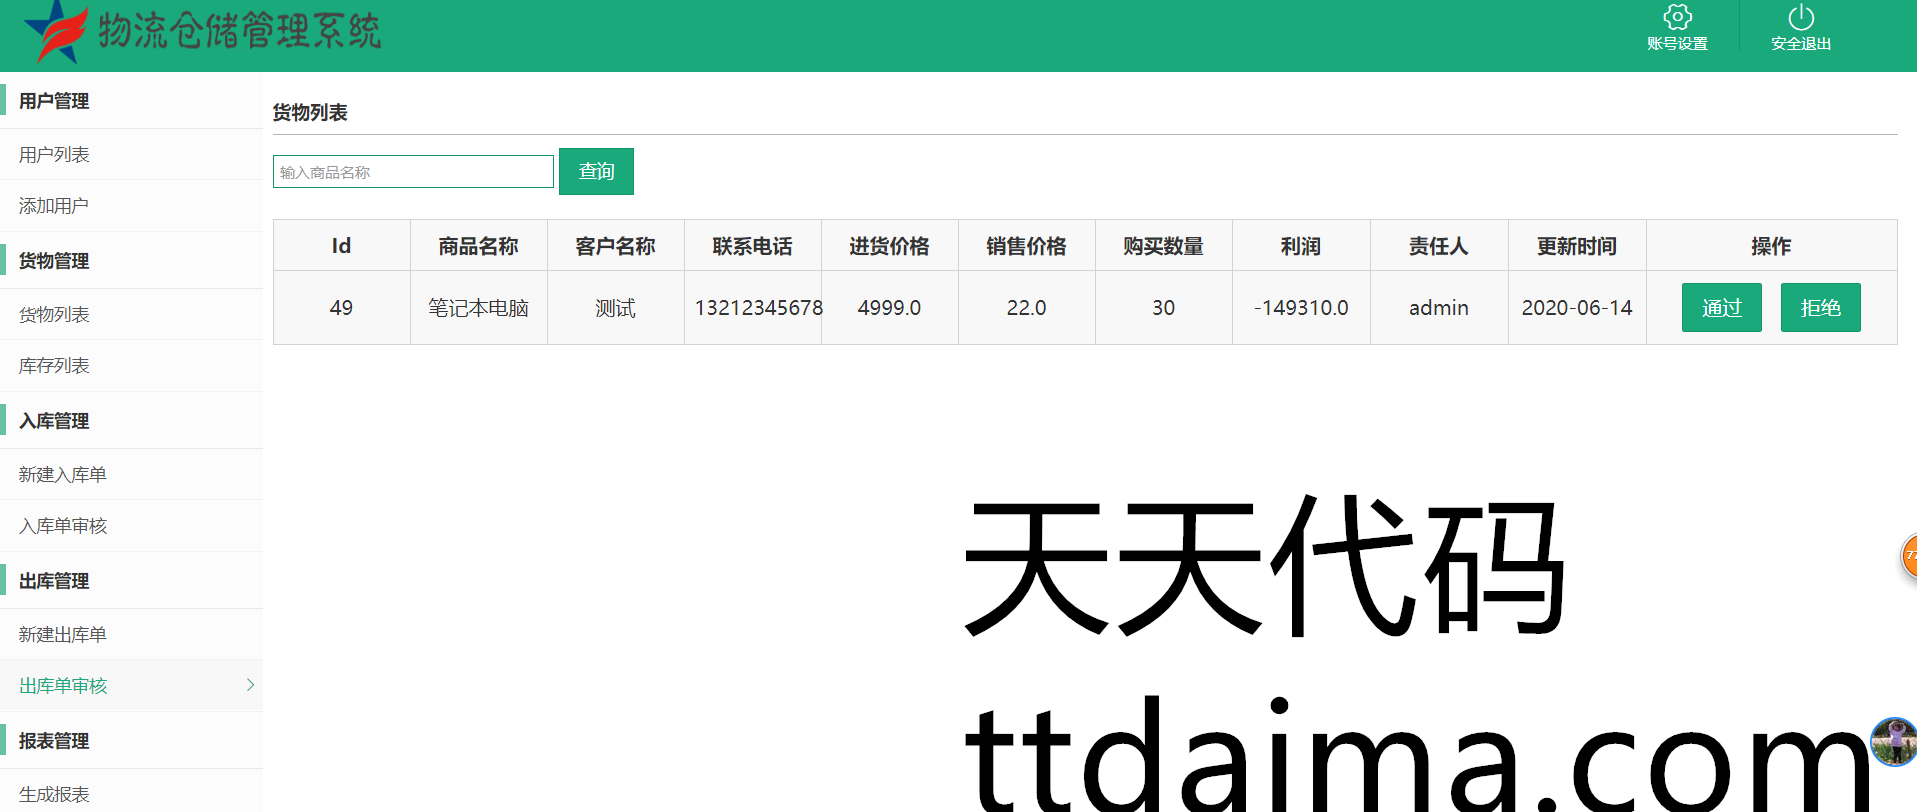Click the red star system logo

coord(55,30)
